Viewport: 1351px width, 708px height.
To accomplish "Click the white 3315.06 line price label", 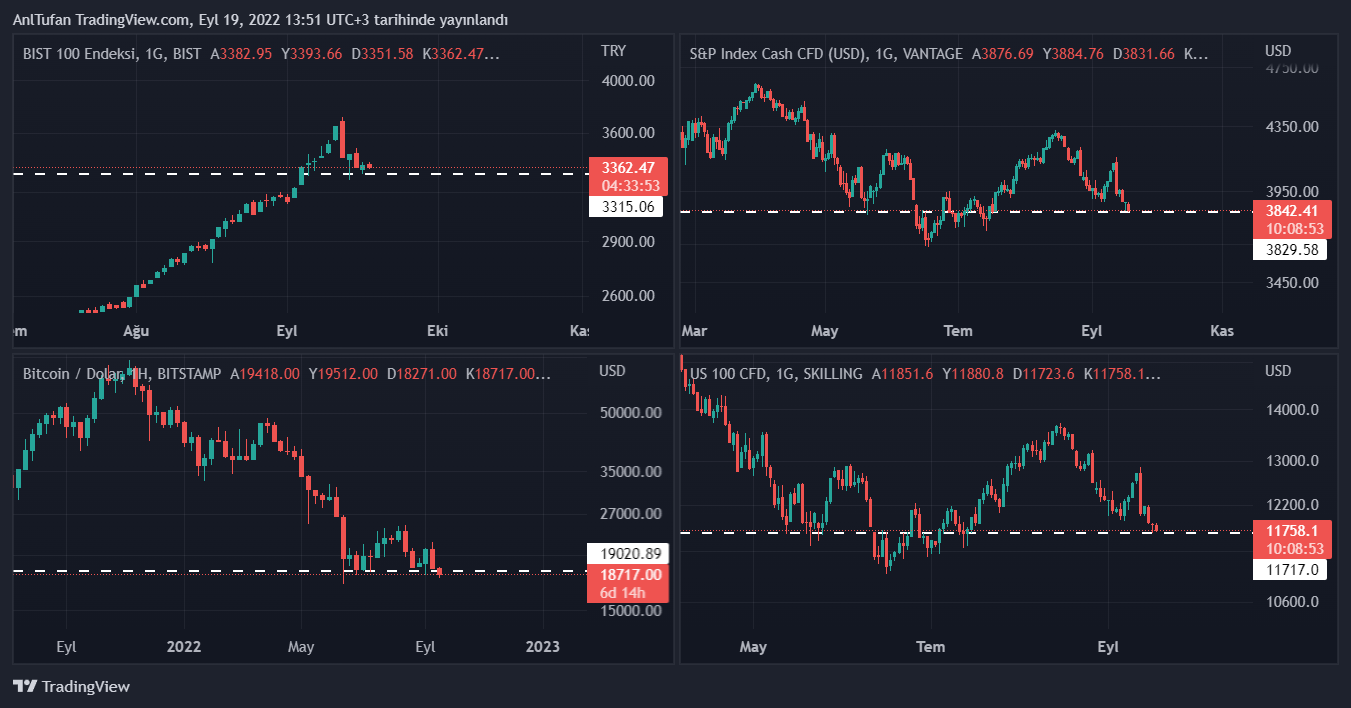I will tap(627, 207).
